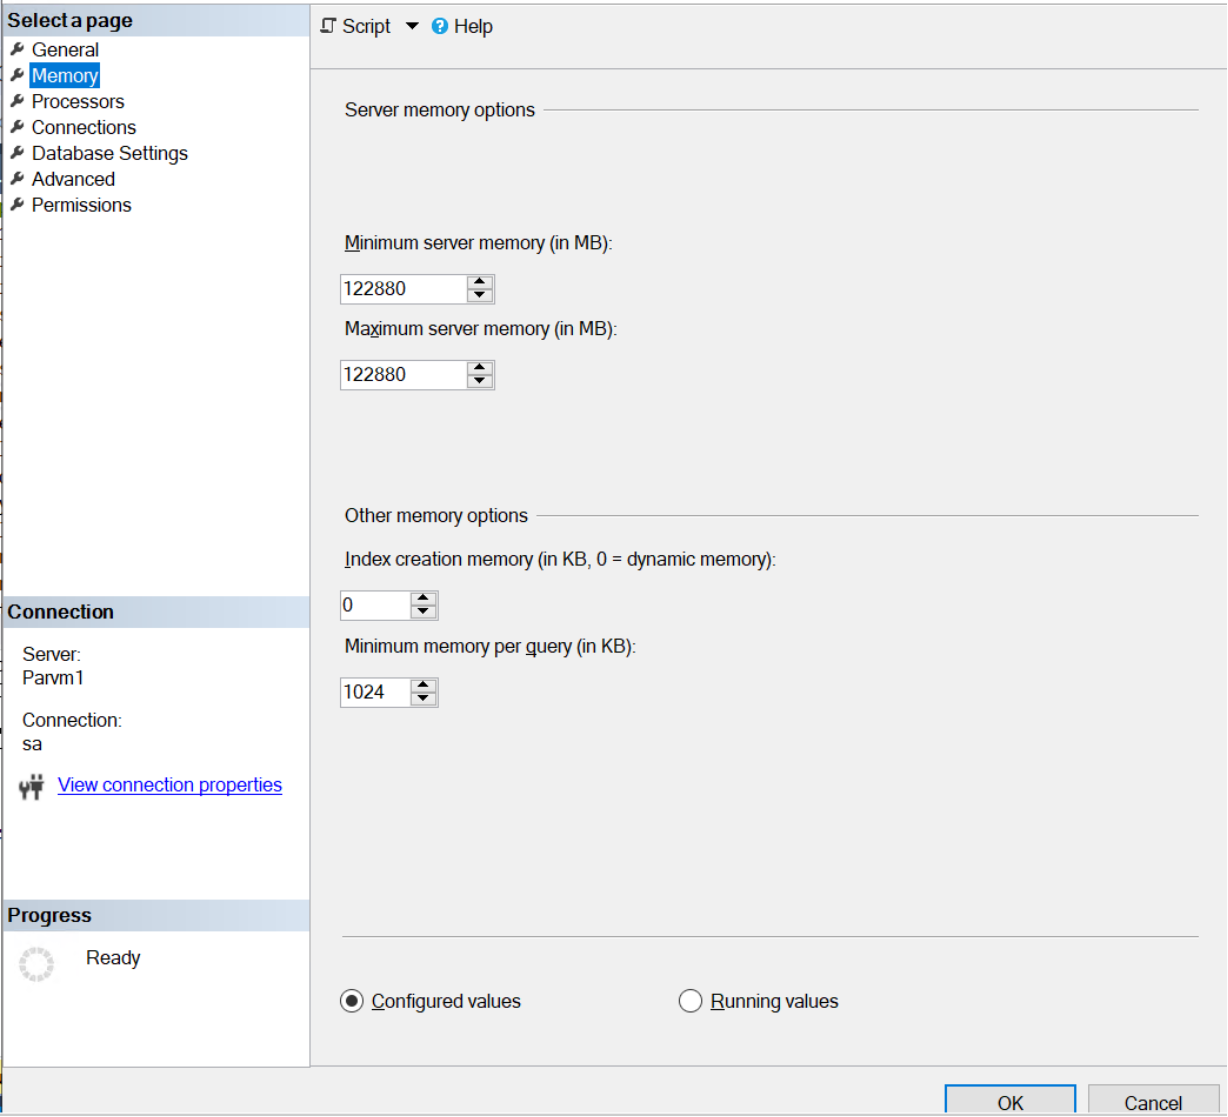The image size is (1228, 1117).
Task: Open Database Settings page
Action: (110, 154)
